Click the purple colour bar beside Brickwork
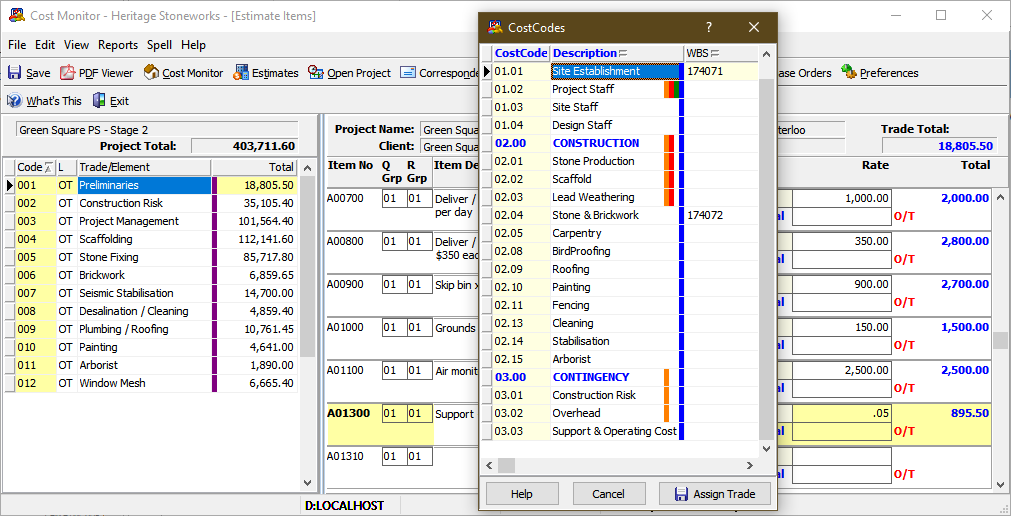1011x516 pixels. pos(214,275)
